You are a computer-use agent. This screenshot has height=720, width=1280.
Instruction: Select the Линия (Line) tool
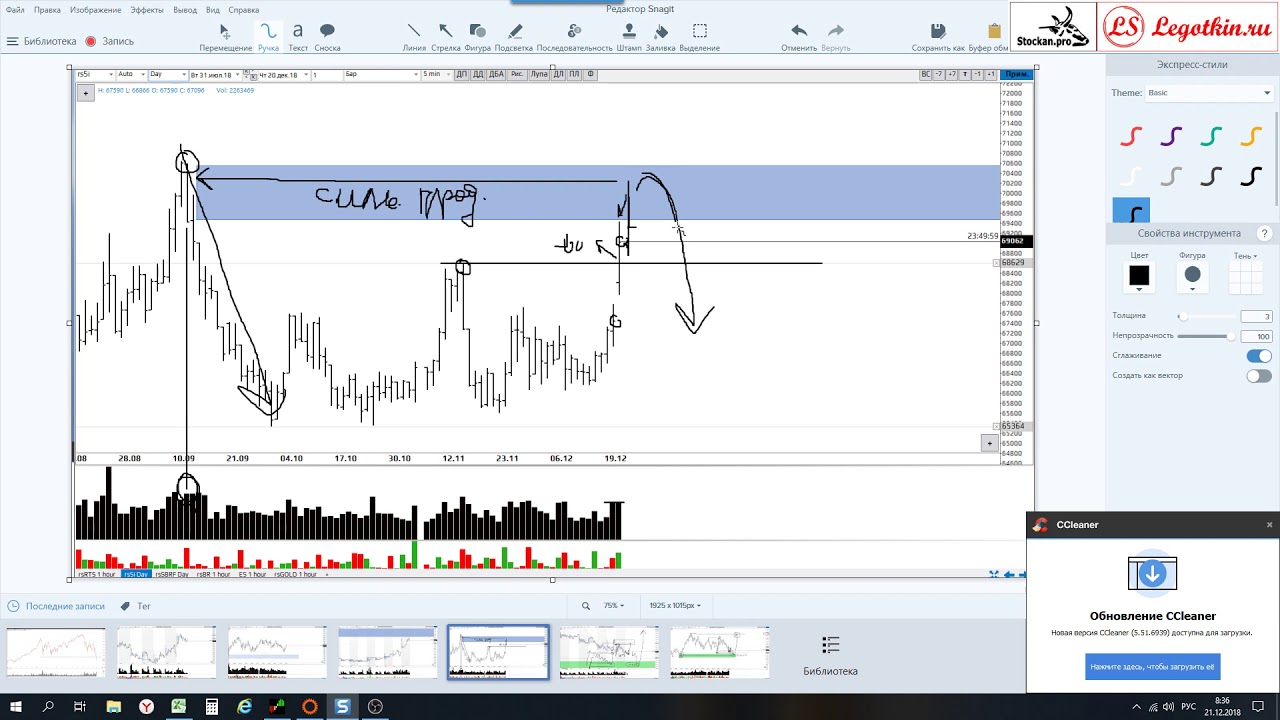tap(414, 37)
